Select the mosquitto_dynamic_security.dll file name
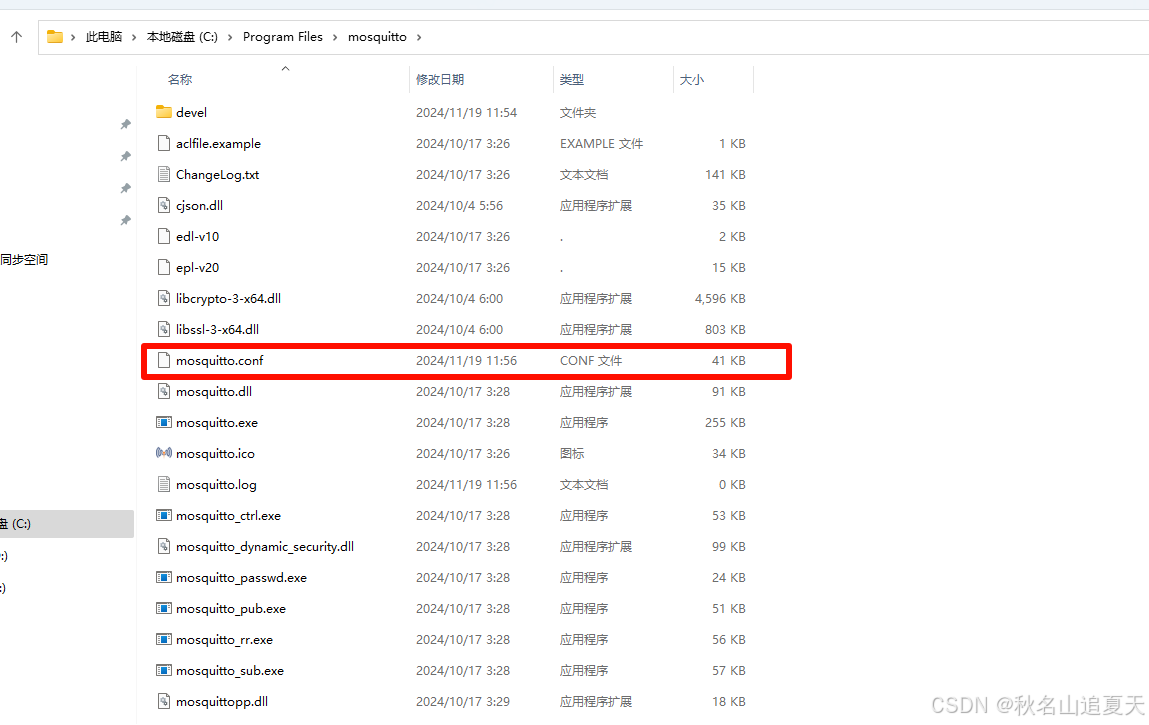 point(265,546)
